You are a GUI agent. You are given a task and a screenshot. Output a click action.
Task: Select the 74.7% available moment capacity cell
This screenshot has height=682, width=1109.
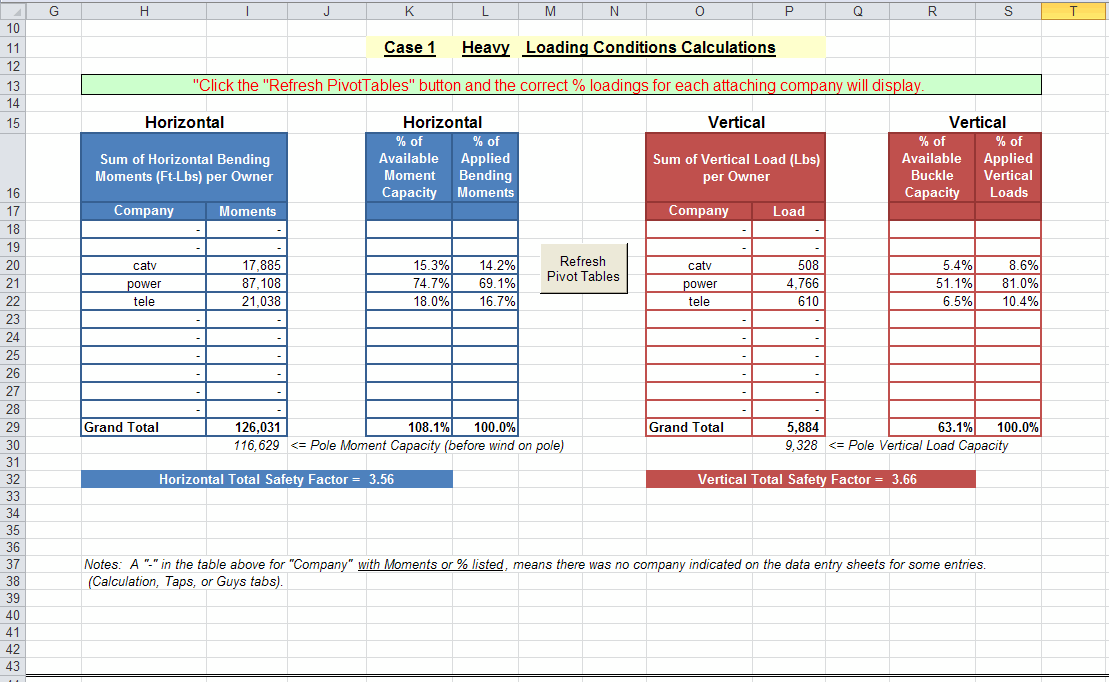(409, 283)
